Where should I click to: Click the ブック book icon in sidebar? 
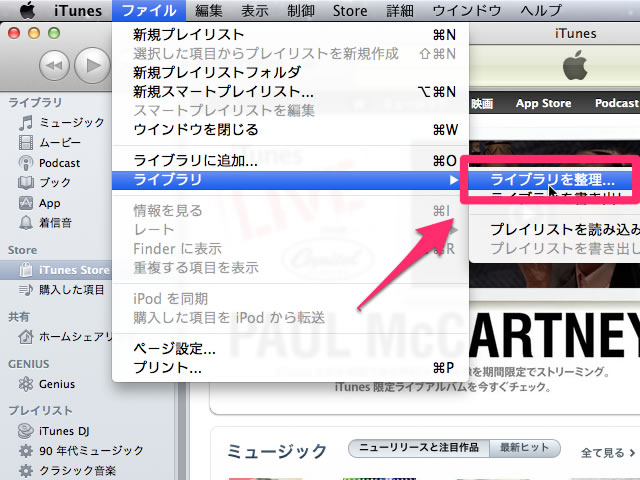26,182
